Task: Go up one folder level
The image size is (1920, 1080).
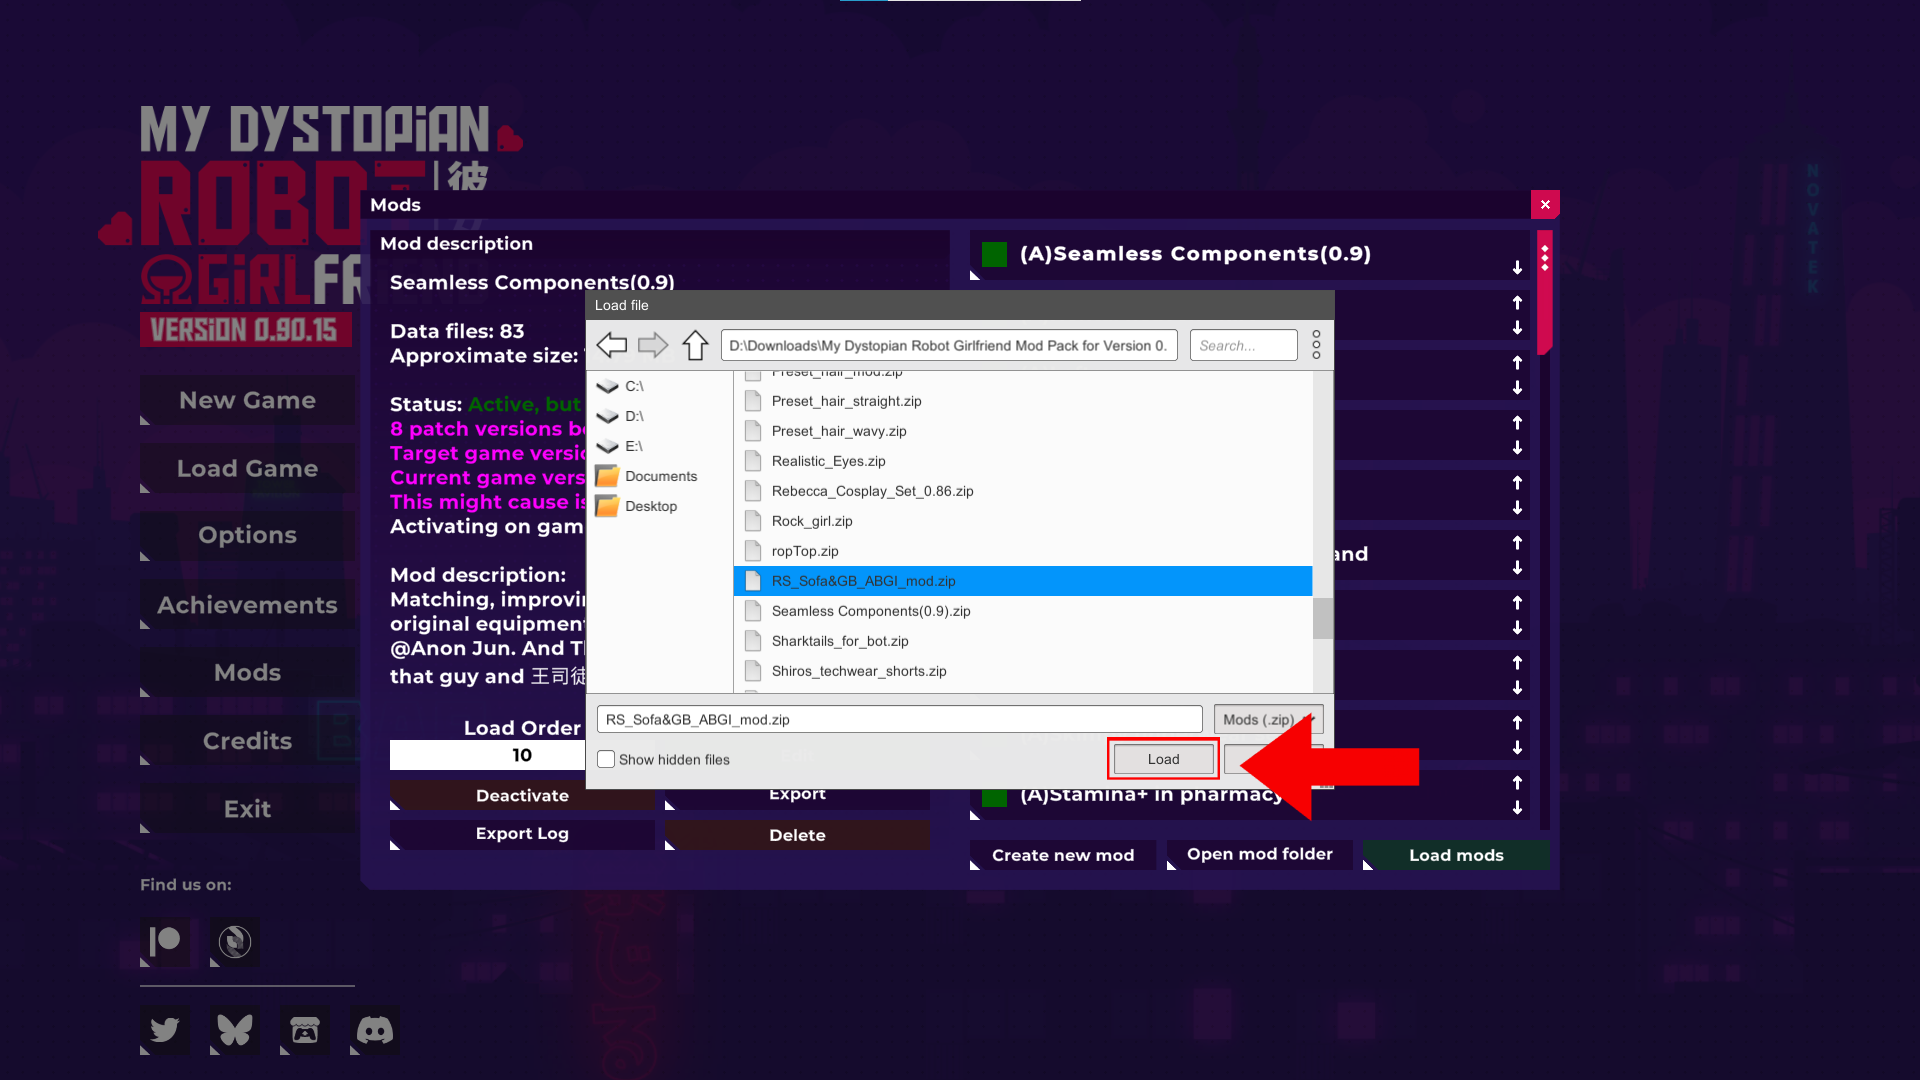Action: point(695,346)
